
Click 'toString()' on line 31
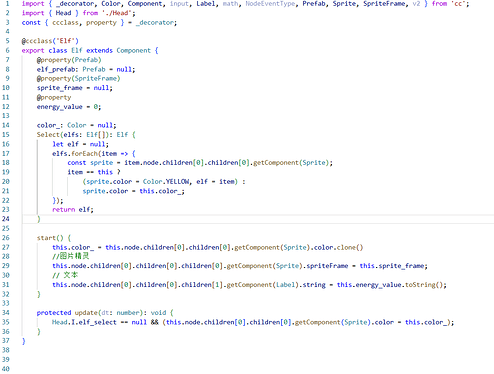click(x=424, y=285)
